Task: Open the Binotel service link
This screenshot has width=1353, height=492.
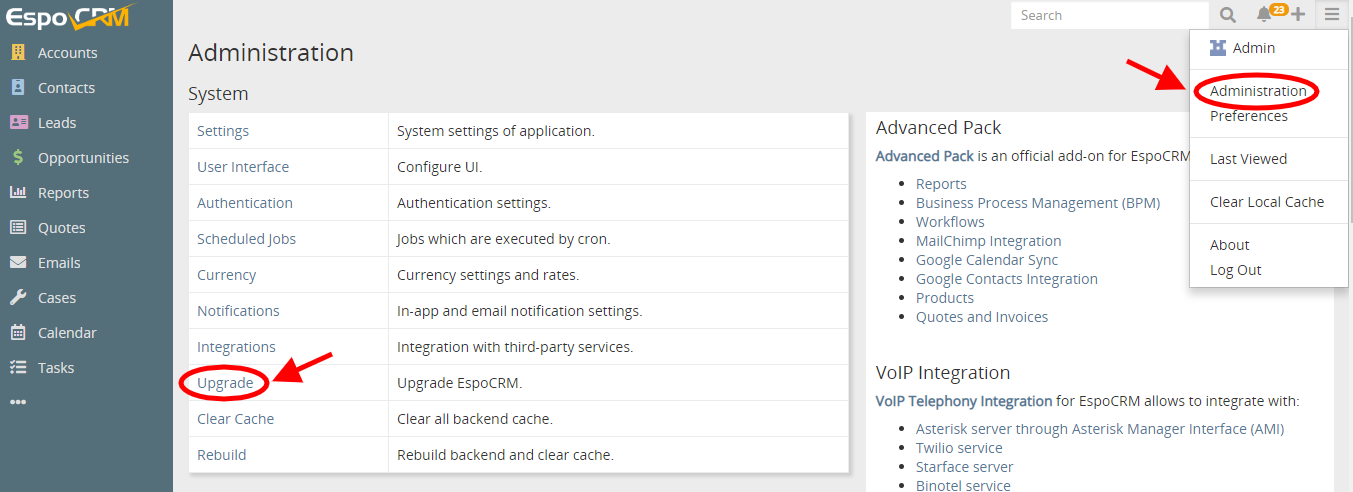Action: point(963,486)
